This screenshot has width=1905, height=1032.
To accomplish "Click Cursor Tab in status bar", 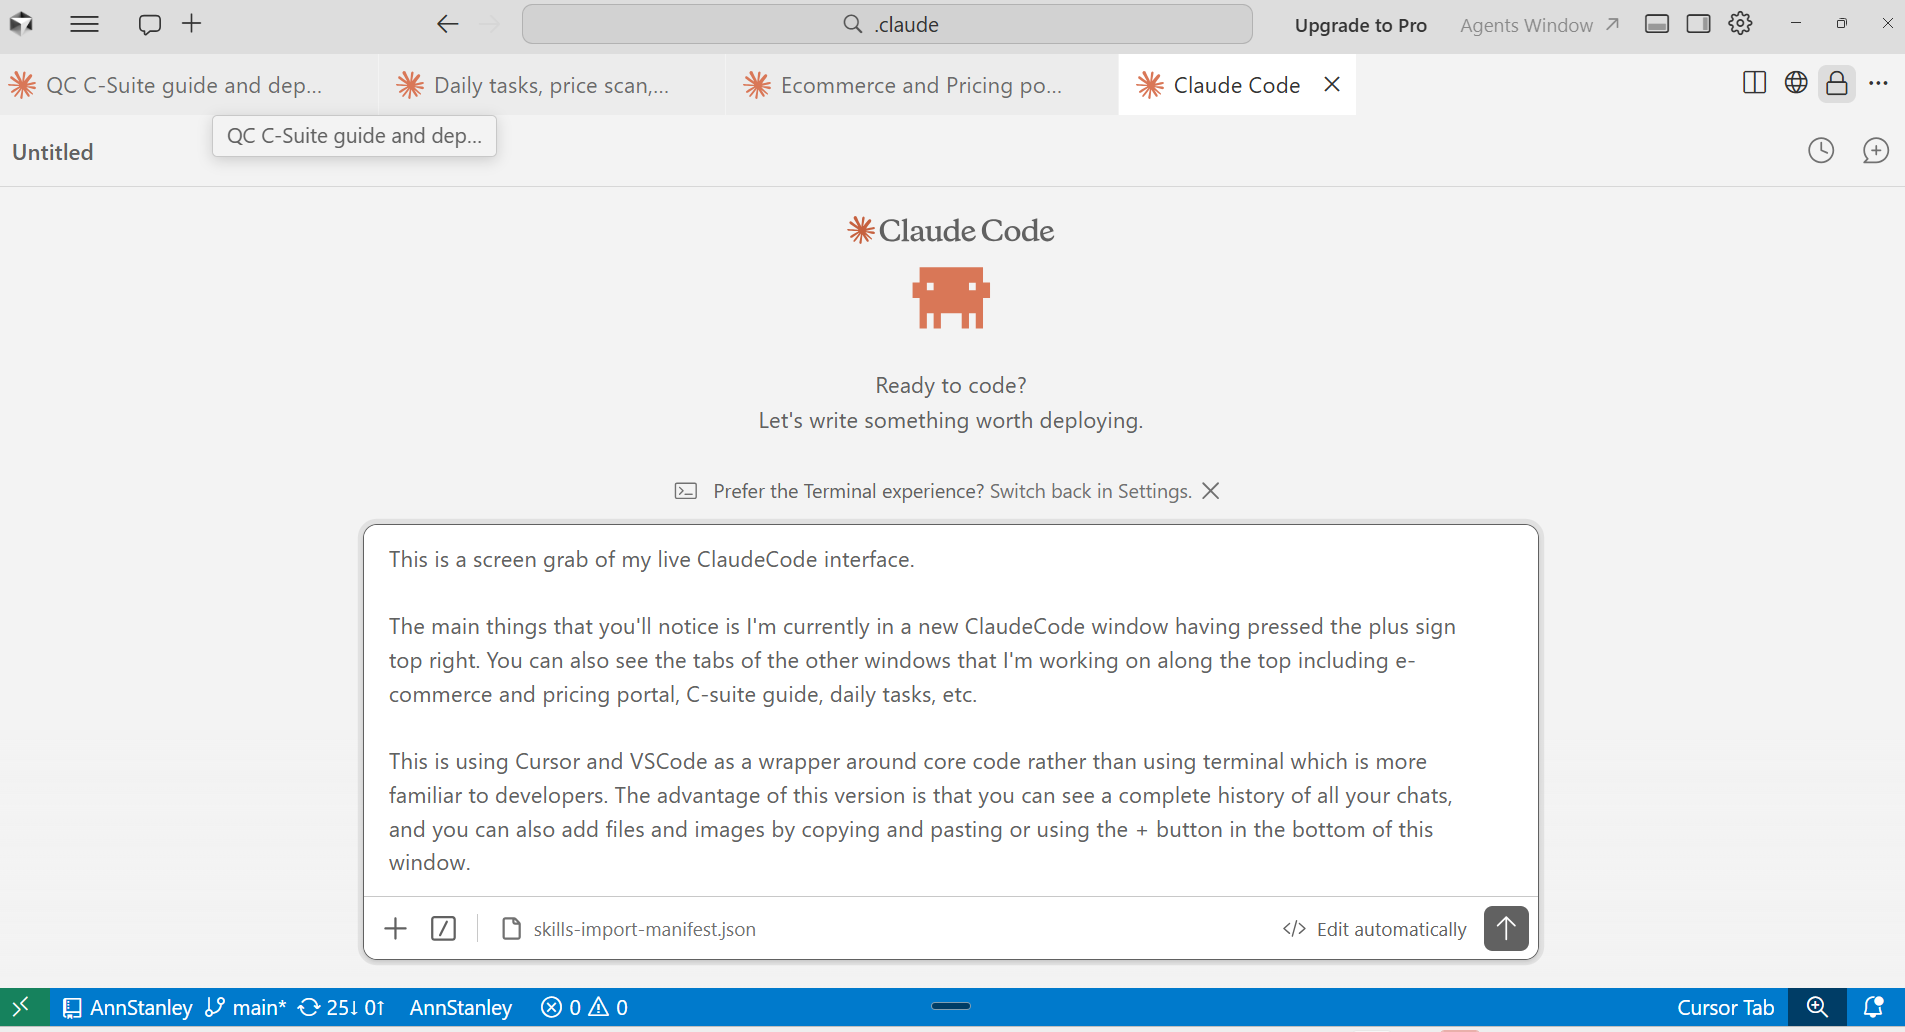I will 1726,1007.
